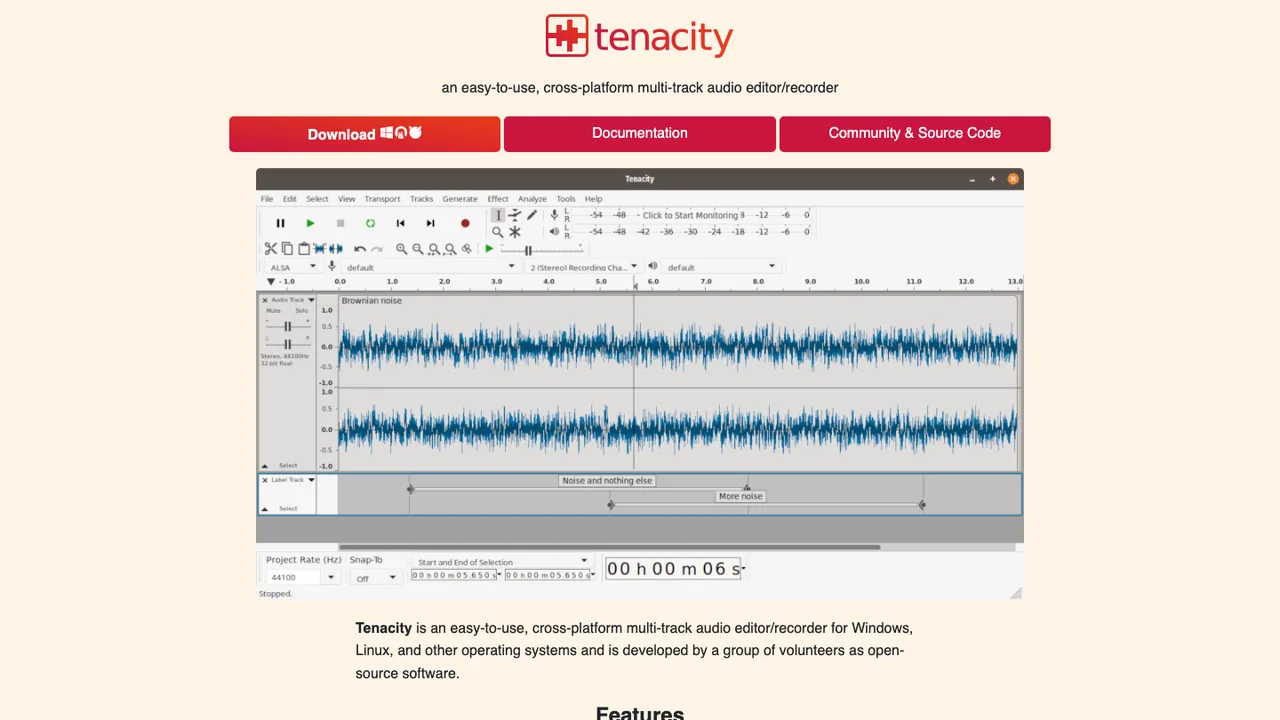This screenshot has width=1280, height=720.
Task: Click the Play-at-speed green arrow
Action: [489, 249]
